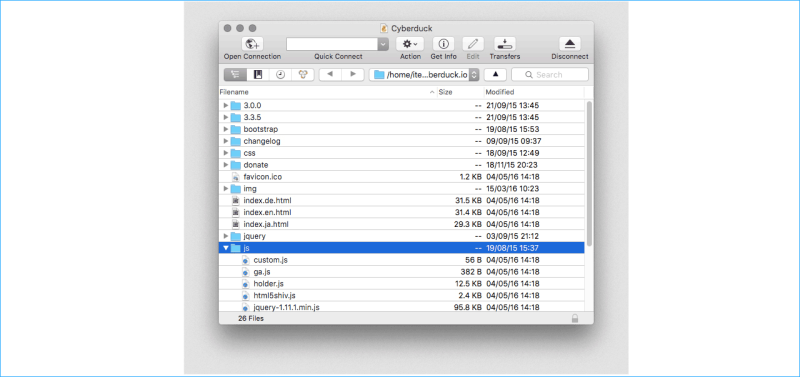This screenshot has height=377, width=800.
Task: Expand the 3.3.5 folder
Action: (x=226, y=117)
